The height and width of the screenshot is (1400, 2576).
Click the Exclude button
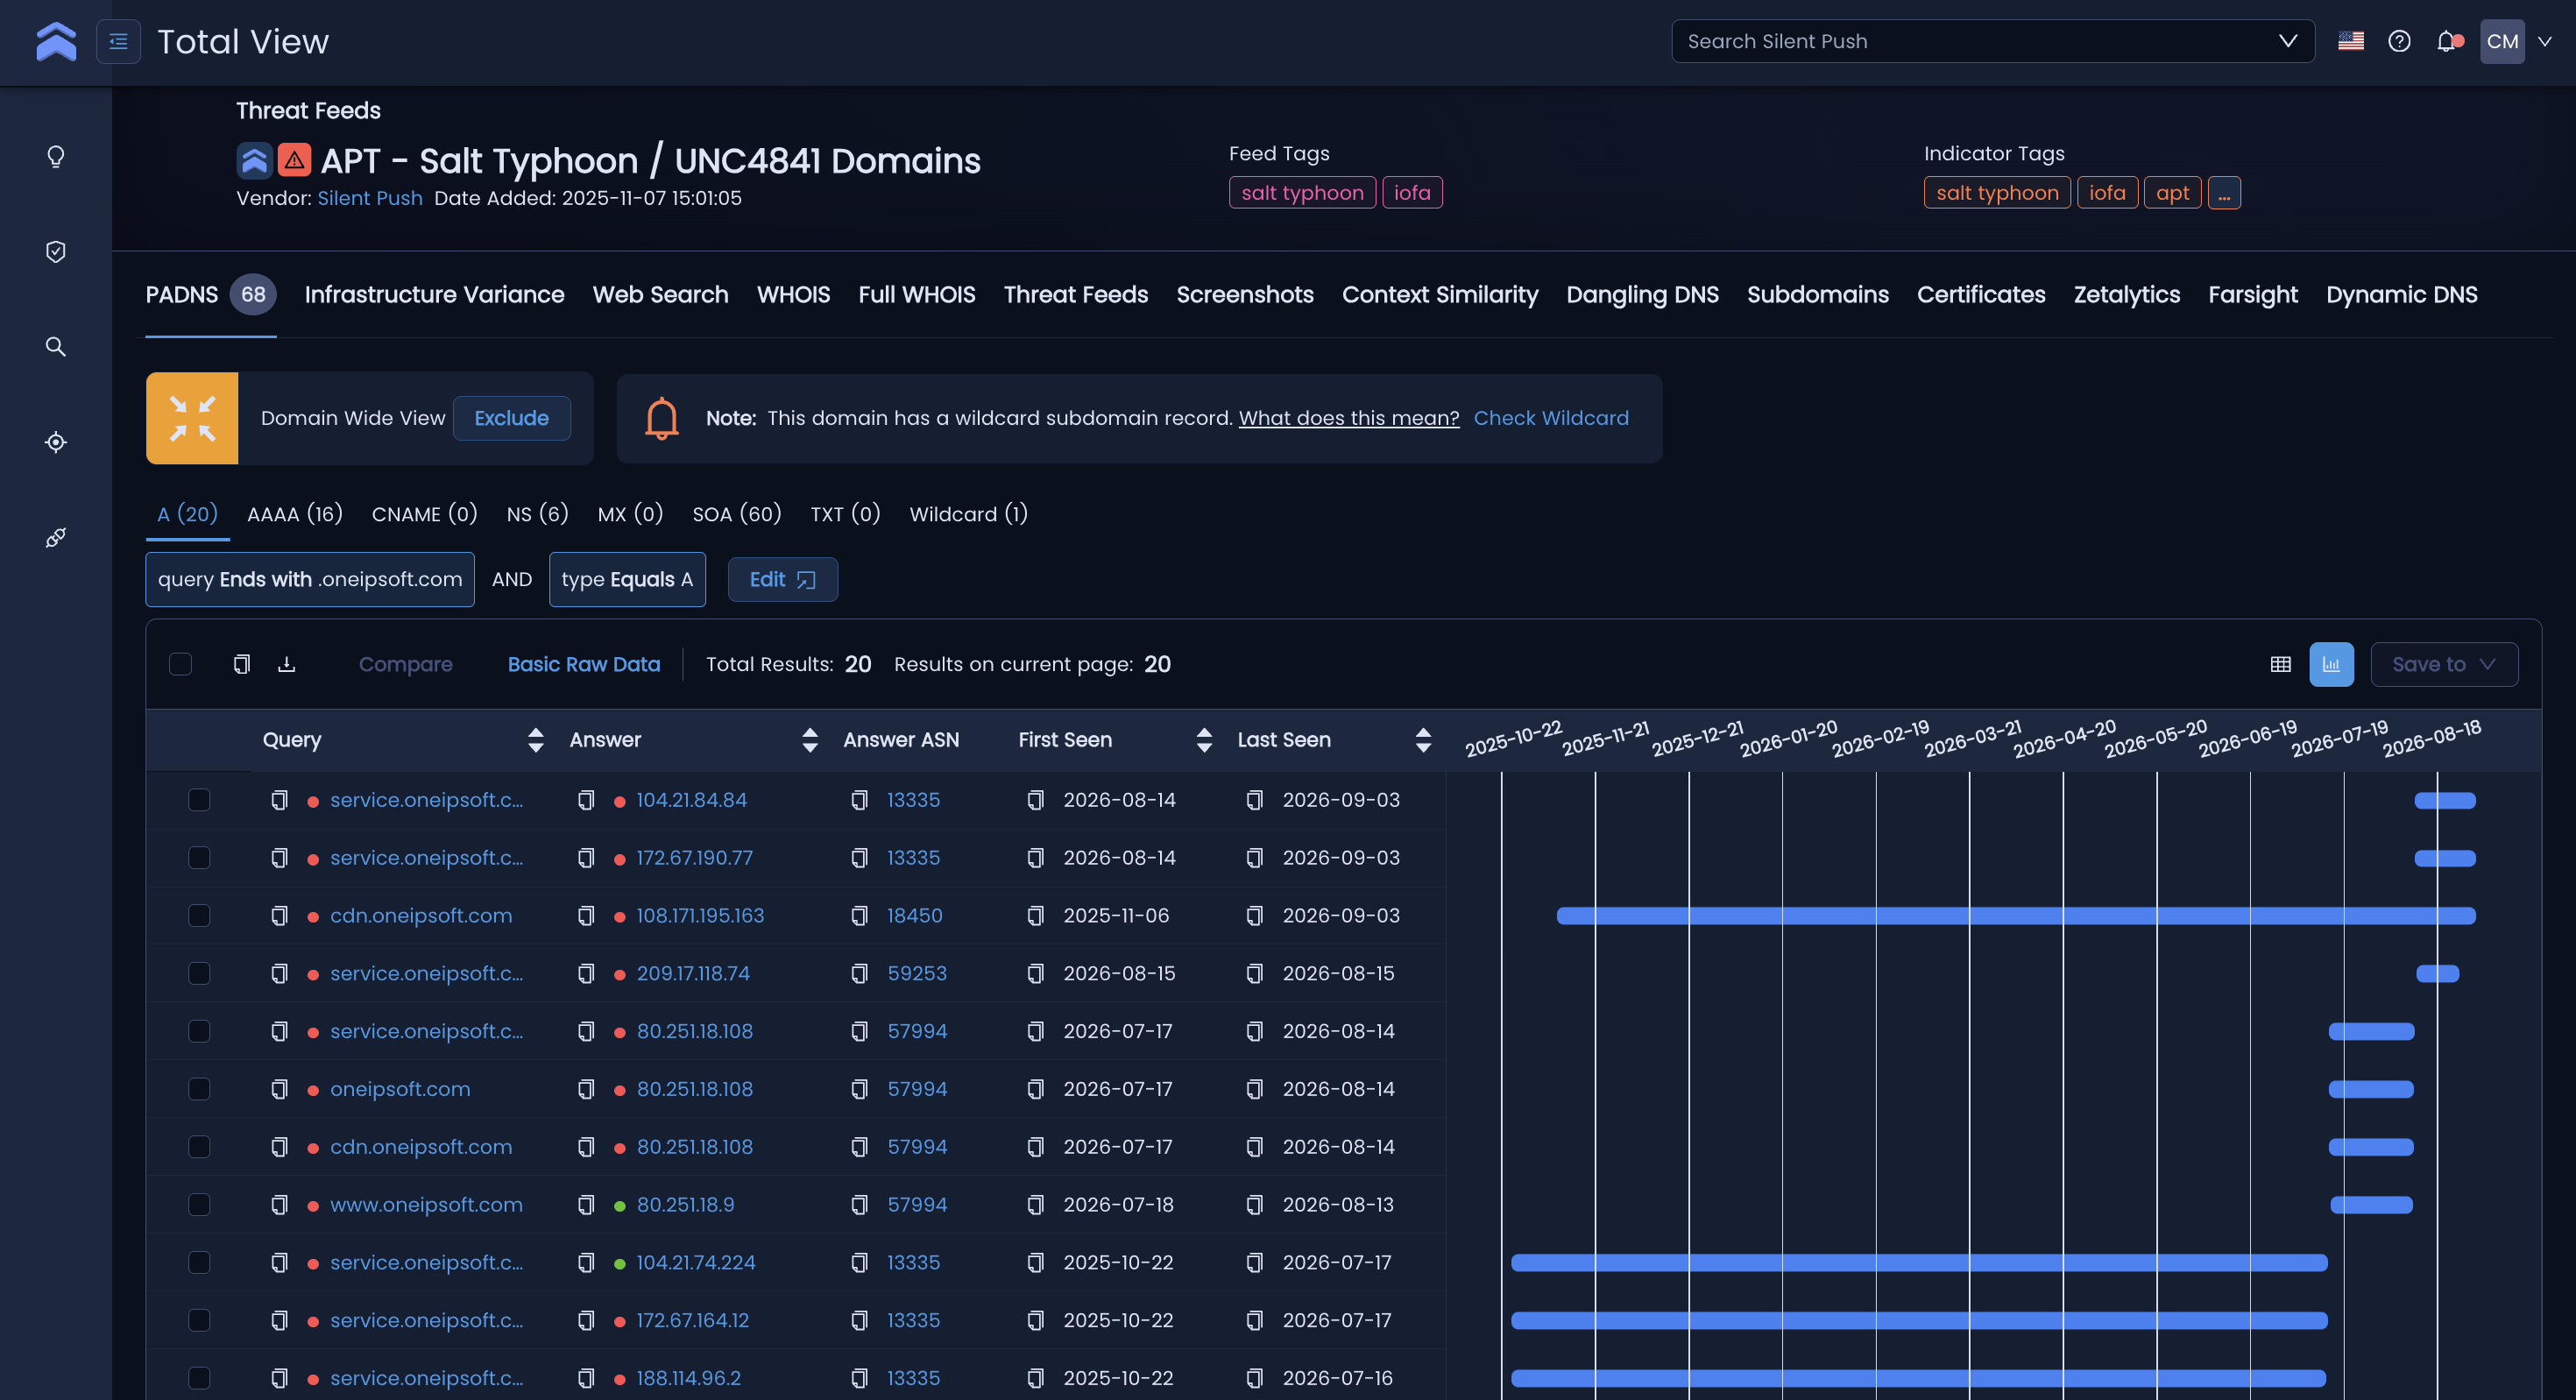(511, 418)
